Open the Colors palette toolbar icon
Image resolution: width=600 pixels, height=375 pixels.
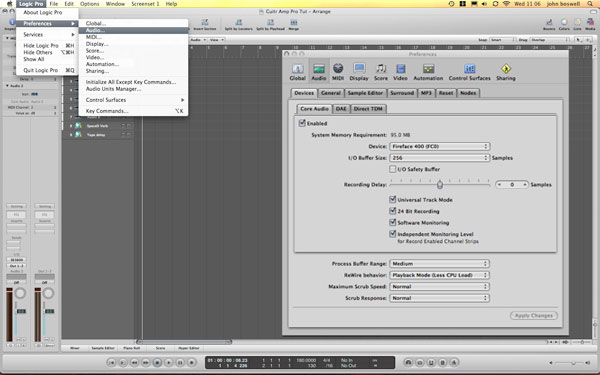(x=564, y=23)
